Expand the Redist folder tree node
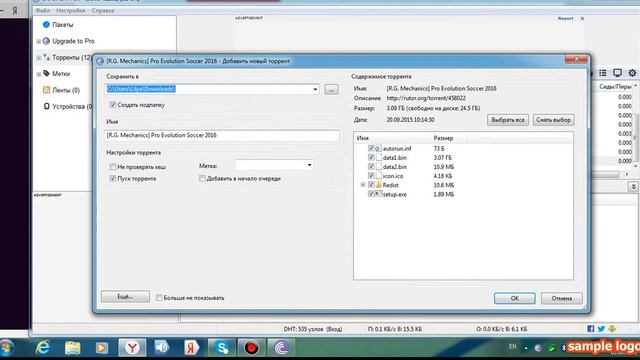 click(362, 184)
